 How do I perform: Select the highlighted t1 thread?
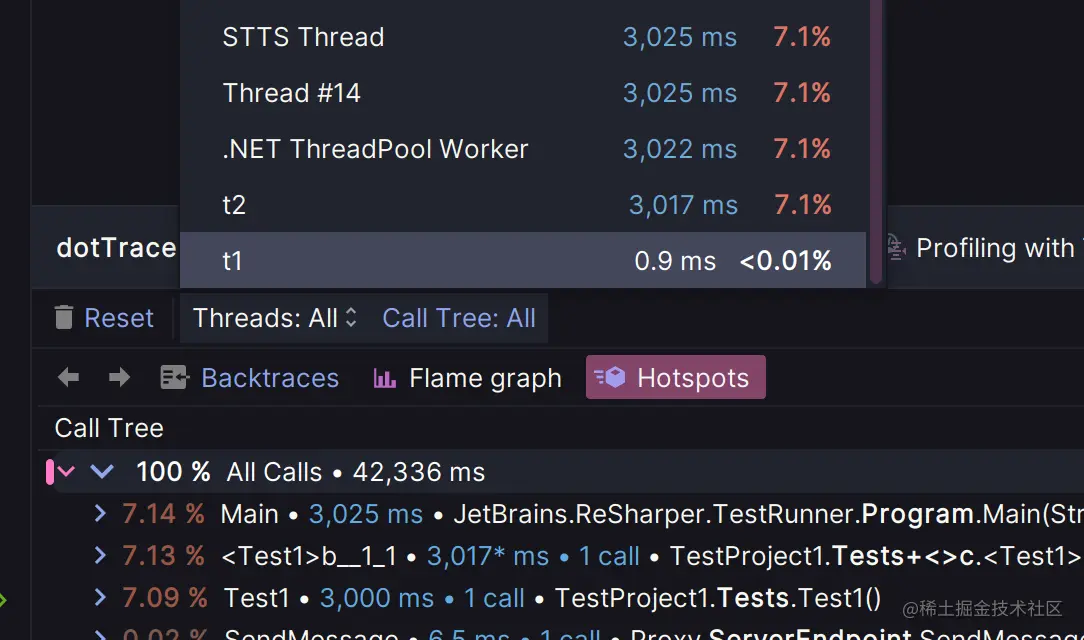pyautogui.click(x=523, y=260)
